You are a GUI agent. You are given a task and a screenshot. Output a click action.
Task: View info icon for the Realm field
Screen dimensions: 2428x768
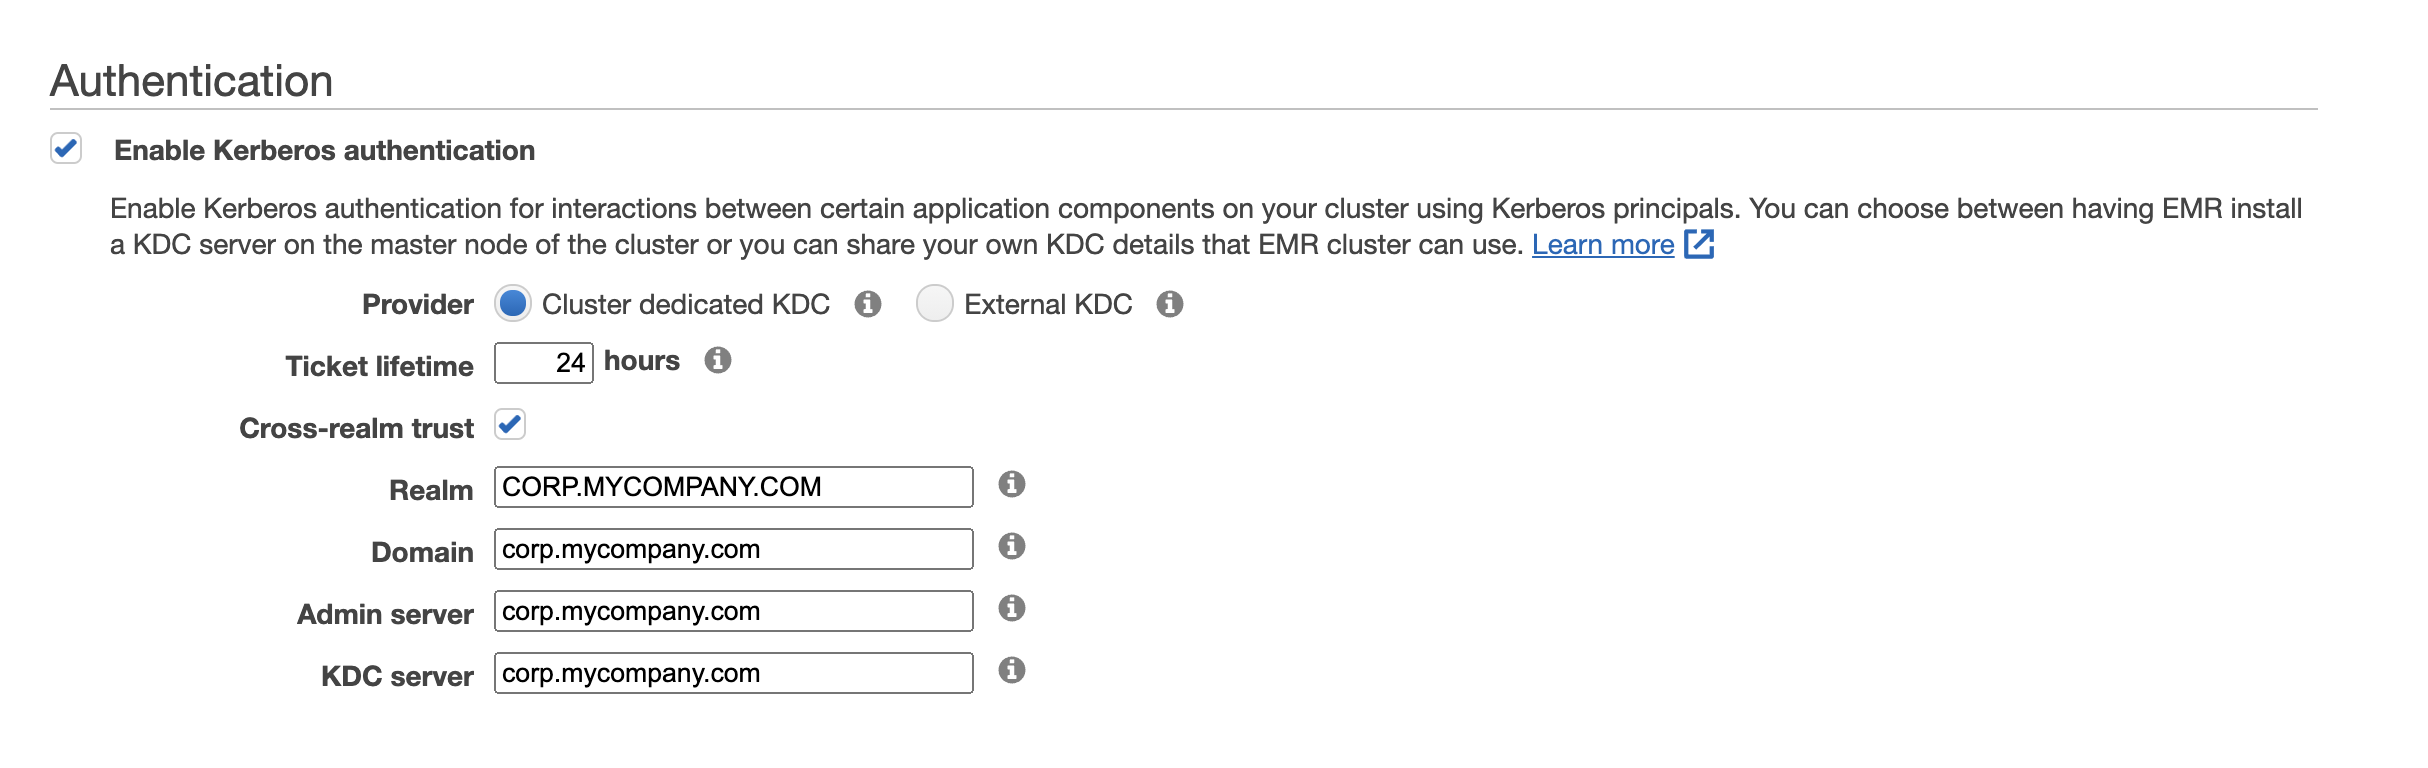click(x=1012, y=484)
